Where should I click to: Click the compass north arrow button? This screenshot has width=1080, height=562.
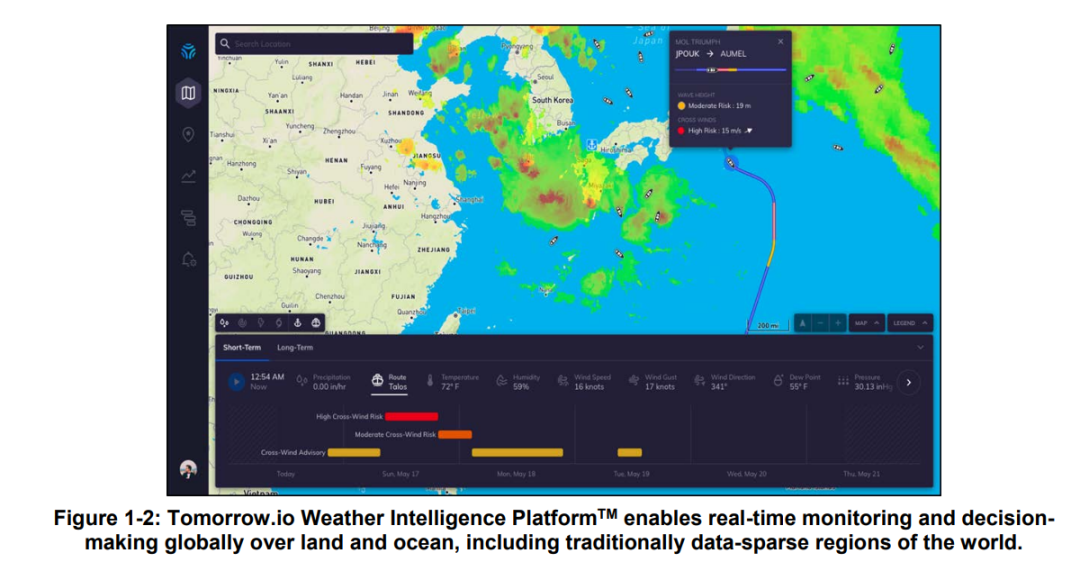coord(802,323)
